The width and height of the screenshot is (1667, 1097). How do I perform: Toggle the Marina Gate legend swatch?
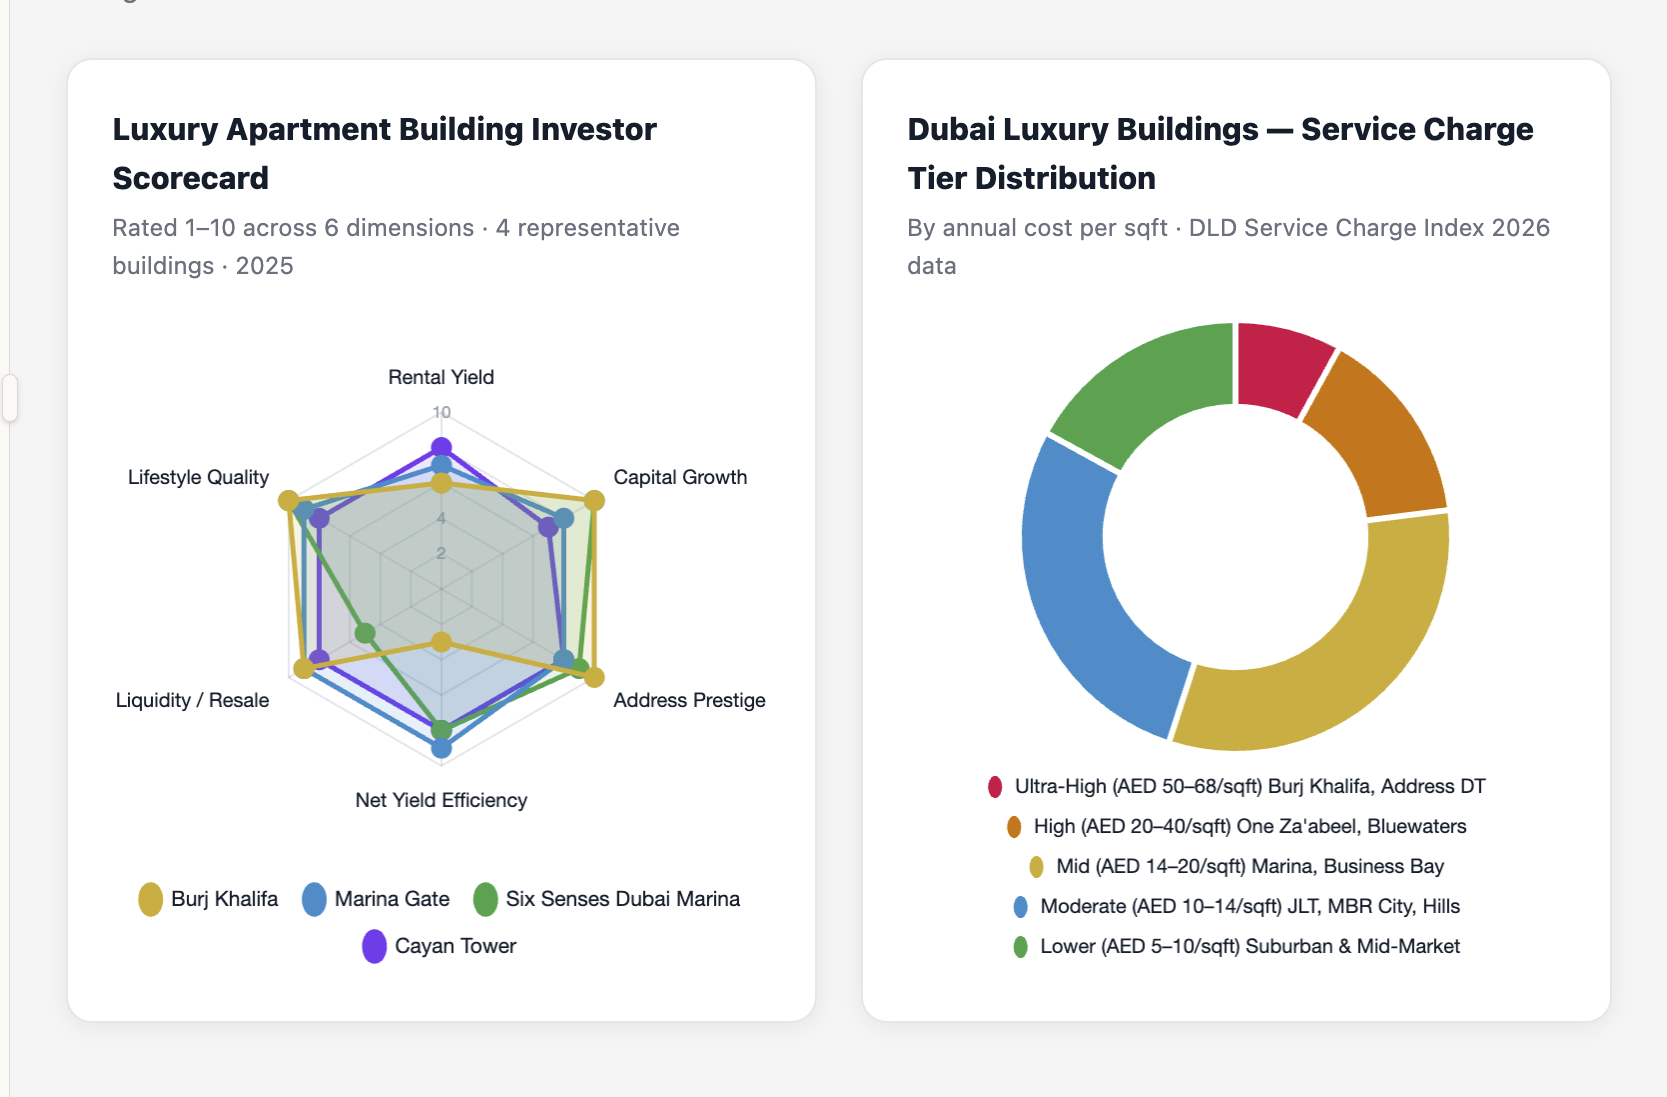[314, 899]
